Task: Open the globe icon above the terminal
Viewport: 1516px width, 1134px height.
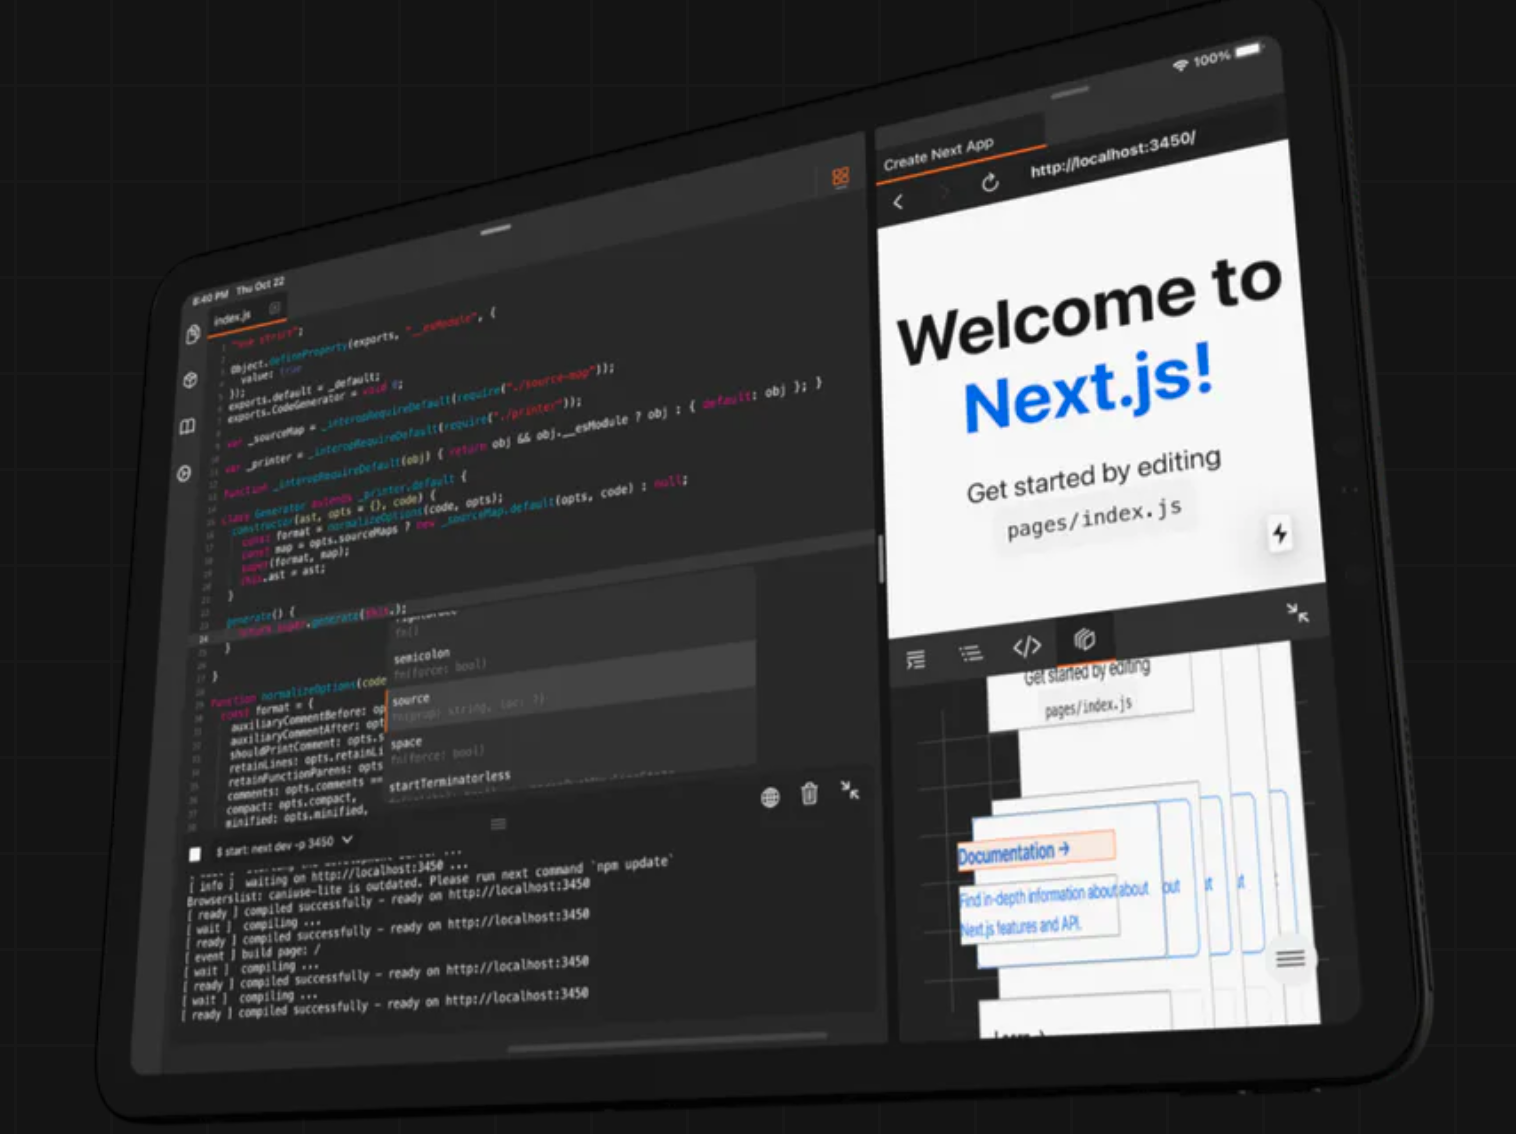Action: [770, 797]
